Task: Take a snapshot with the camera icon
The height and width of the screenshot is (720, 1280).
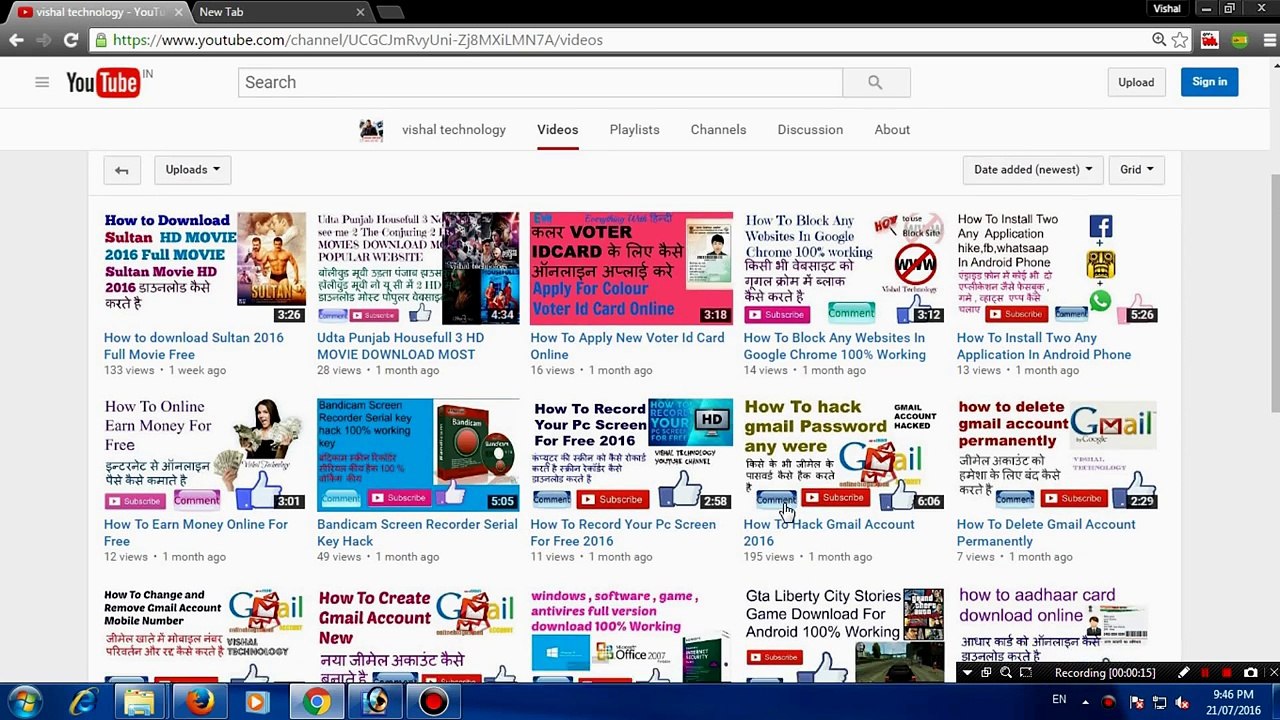Action: coord(1250,673)
